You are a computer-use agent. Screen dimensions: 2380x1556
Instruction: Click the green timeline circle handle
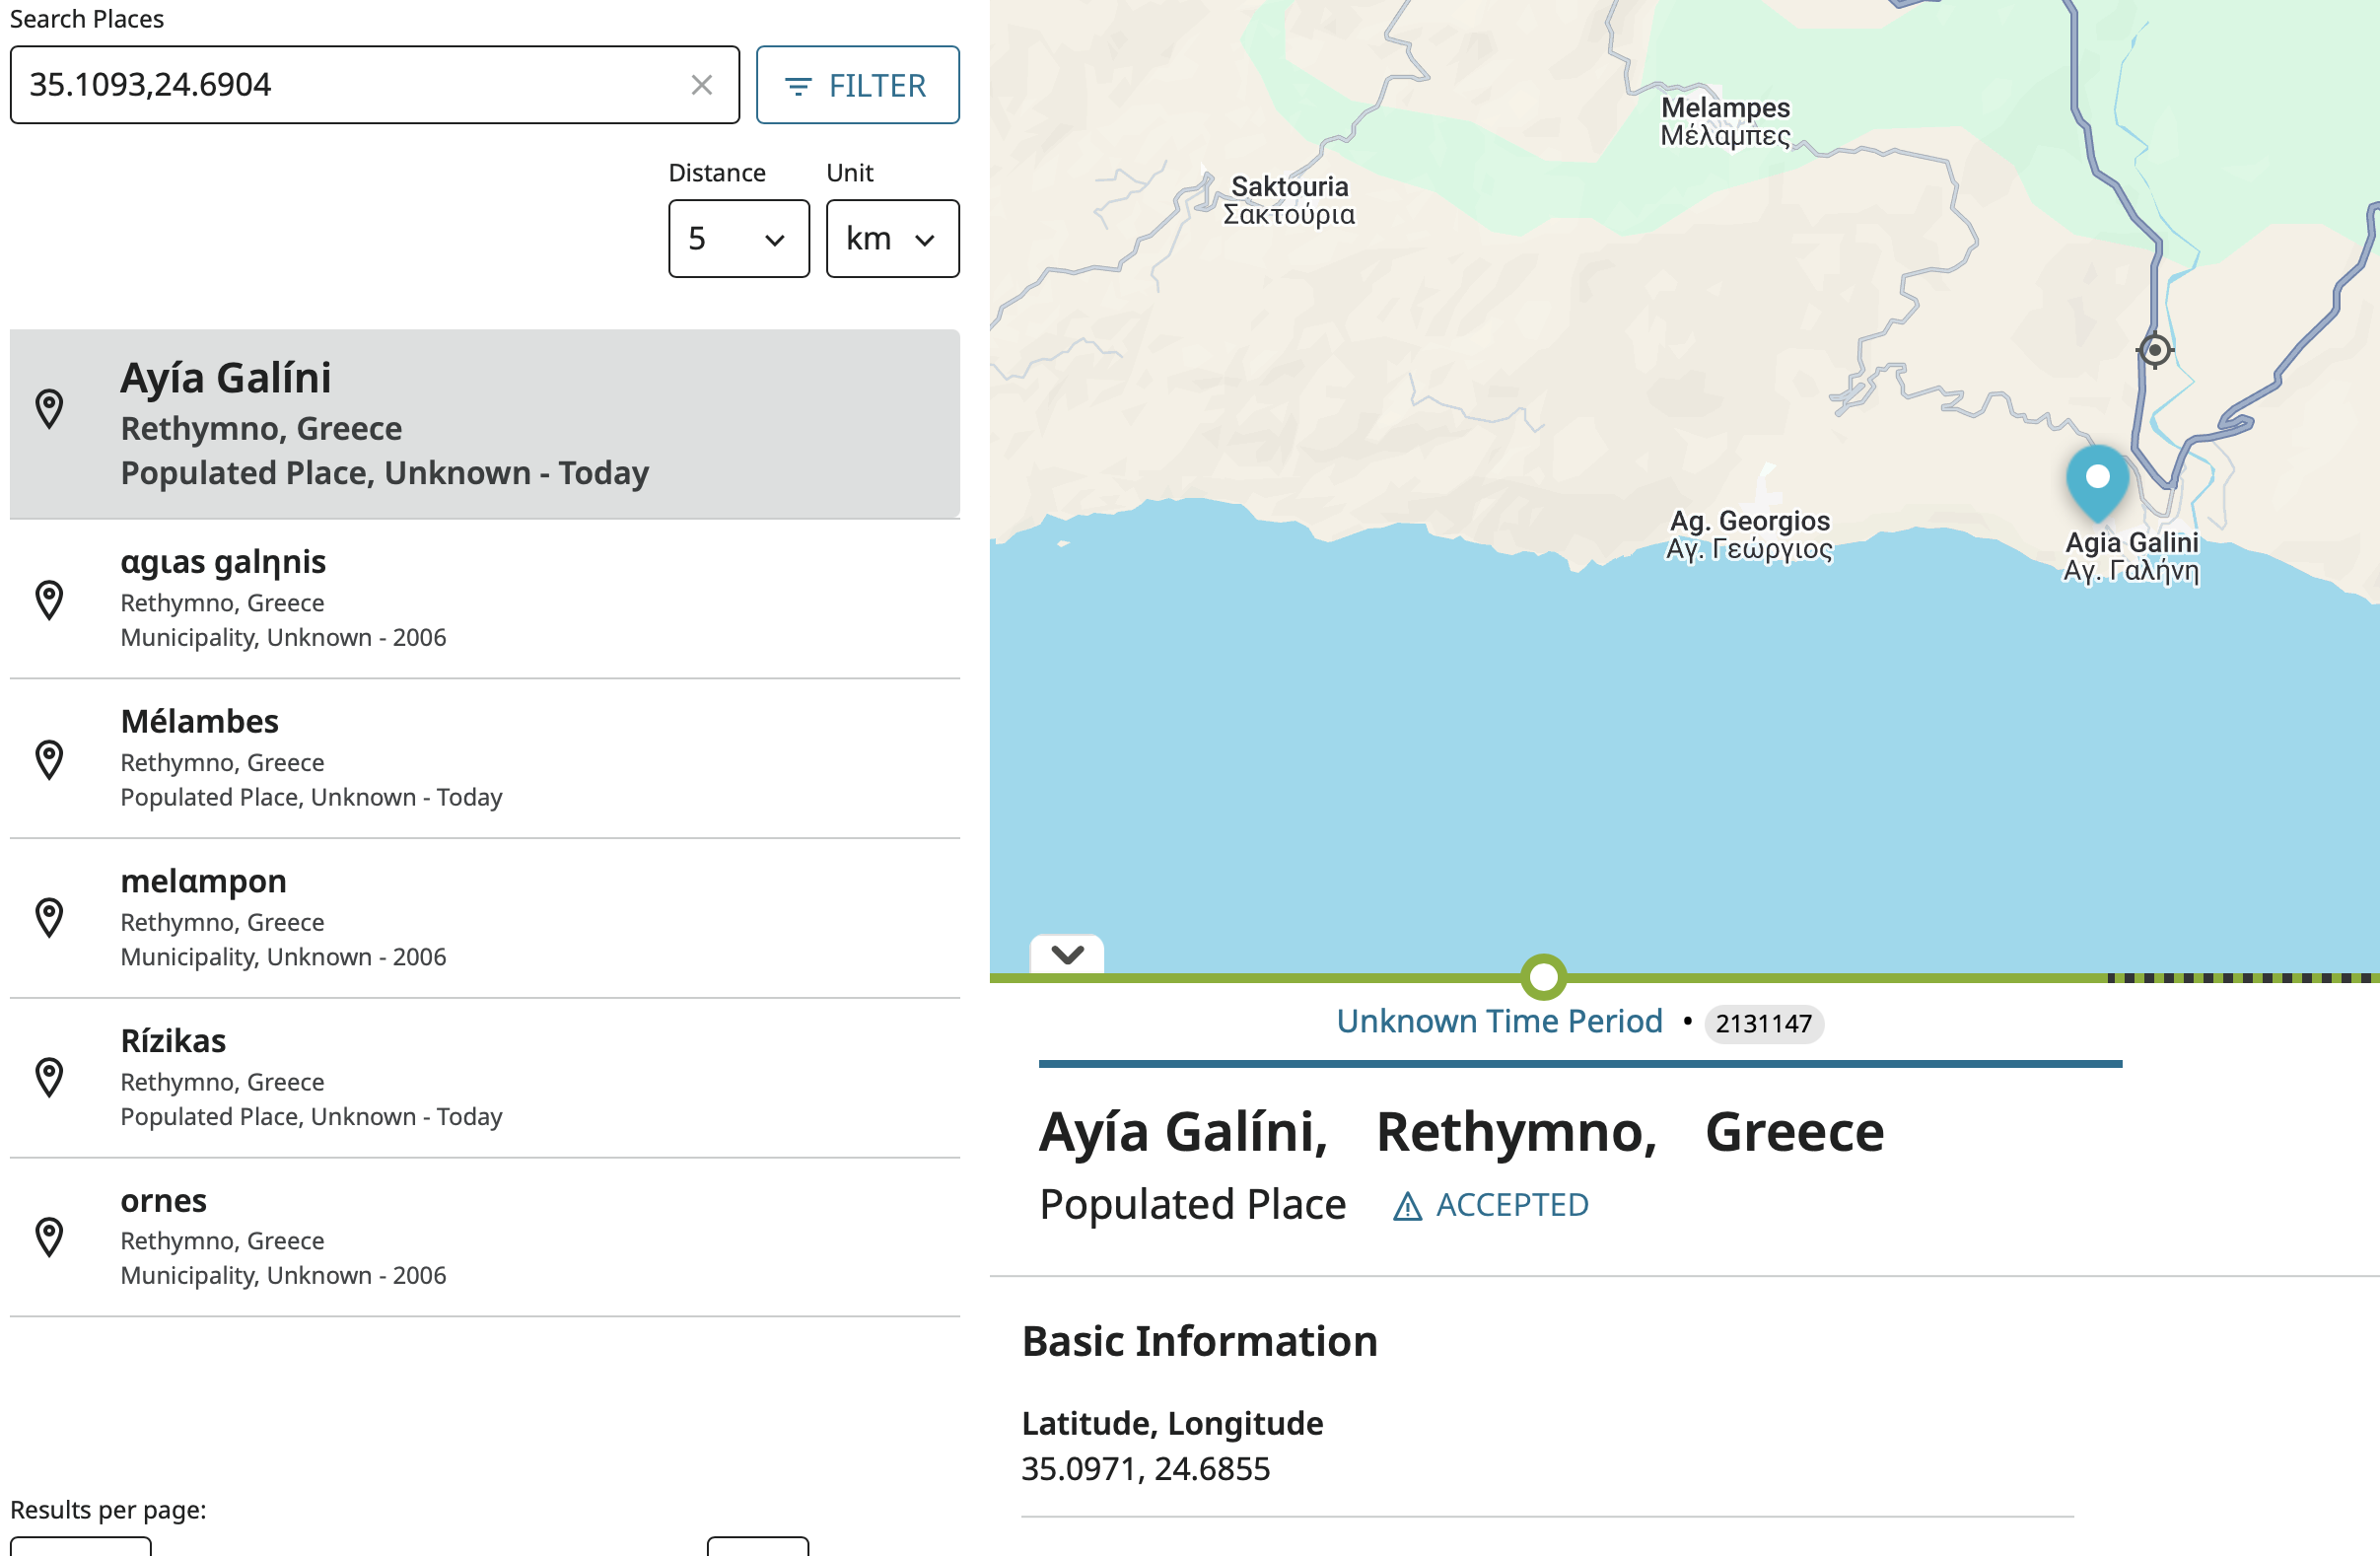[1543, 977]
